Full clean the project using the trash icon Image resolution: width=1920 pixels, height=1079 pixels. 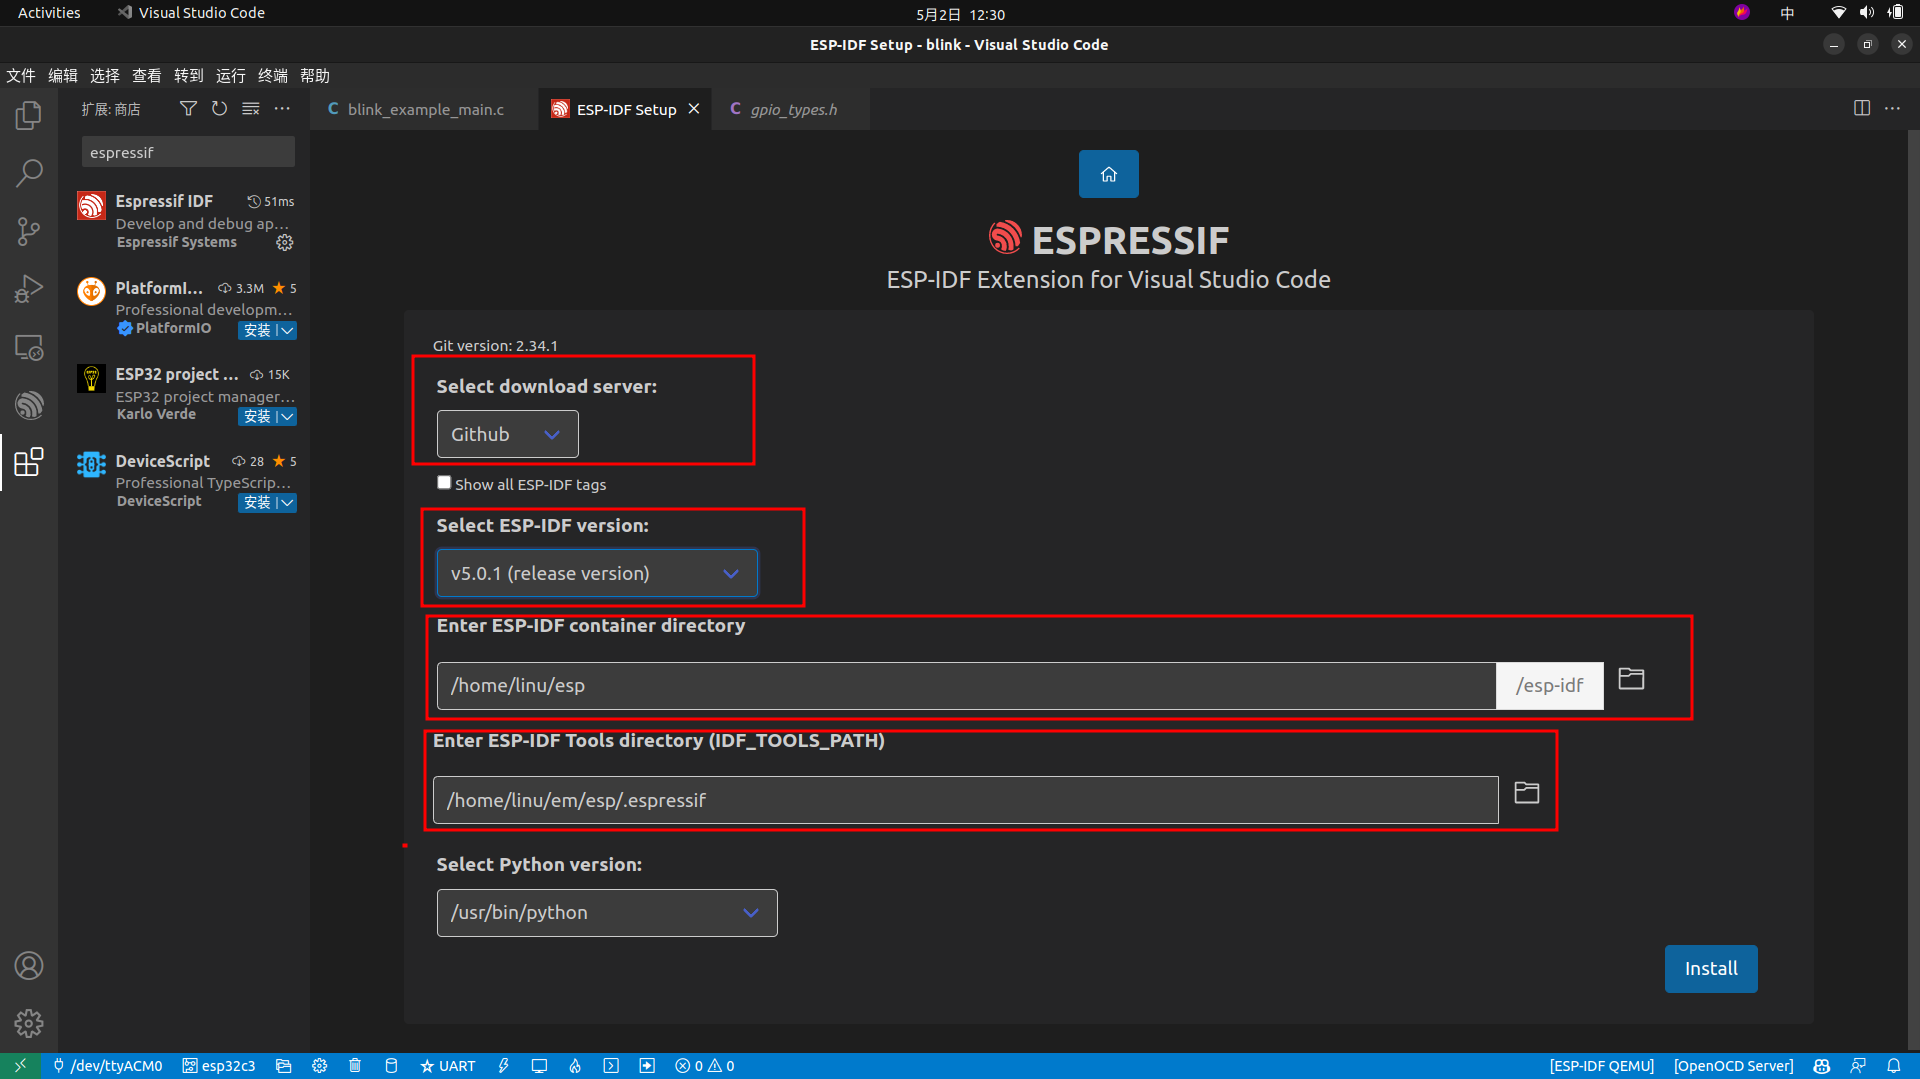[355, 1065]
